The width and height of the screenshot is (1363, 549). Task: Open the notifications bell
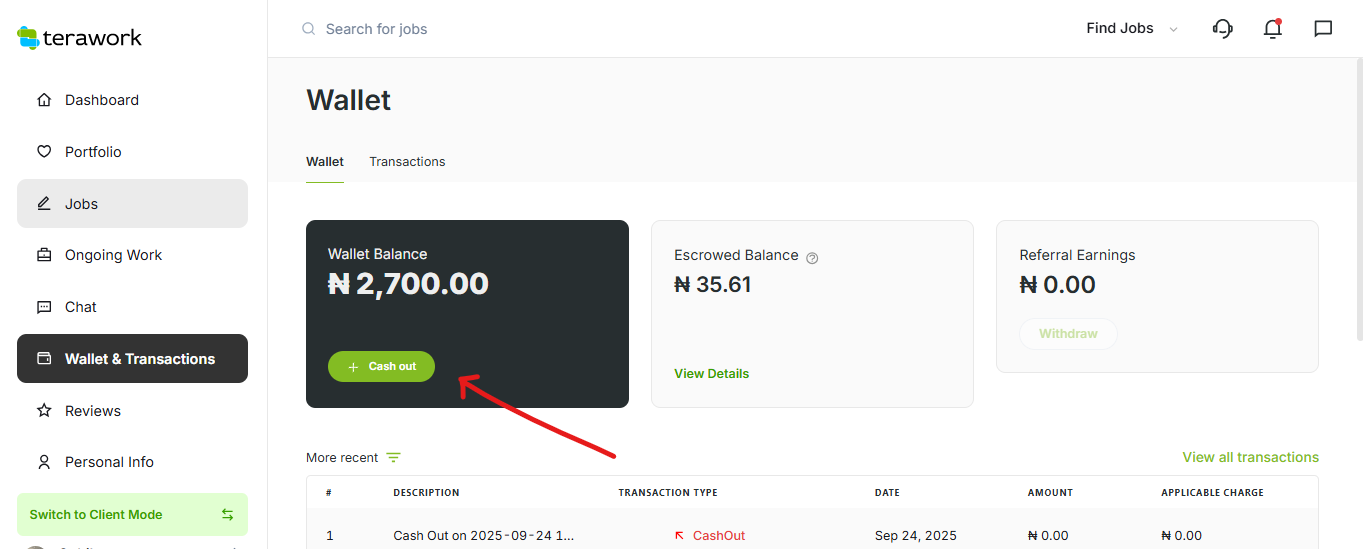click(1272, 29)
